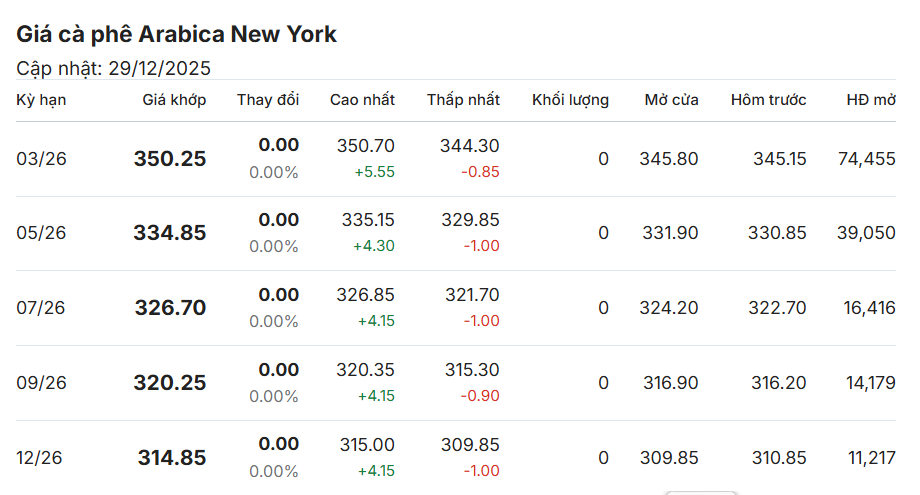Select the "Thấp nhất" column header
Screen dimensions: 920x495
tap(463, 100)
